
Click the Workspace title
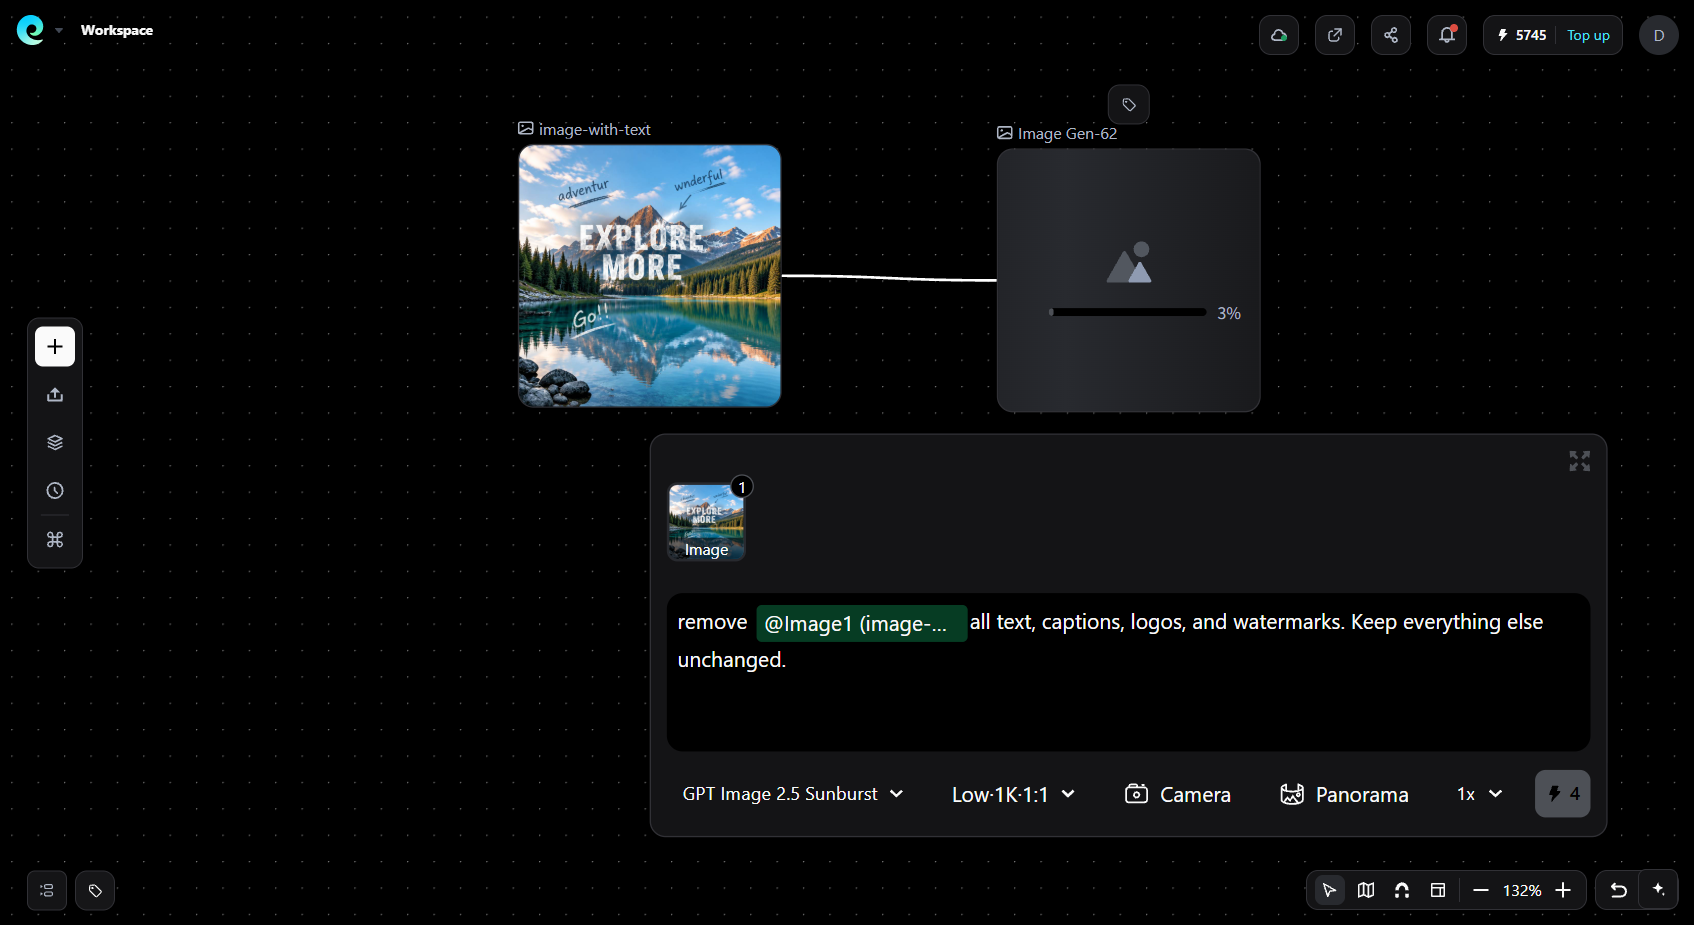click(117, 31)
